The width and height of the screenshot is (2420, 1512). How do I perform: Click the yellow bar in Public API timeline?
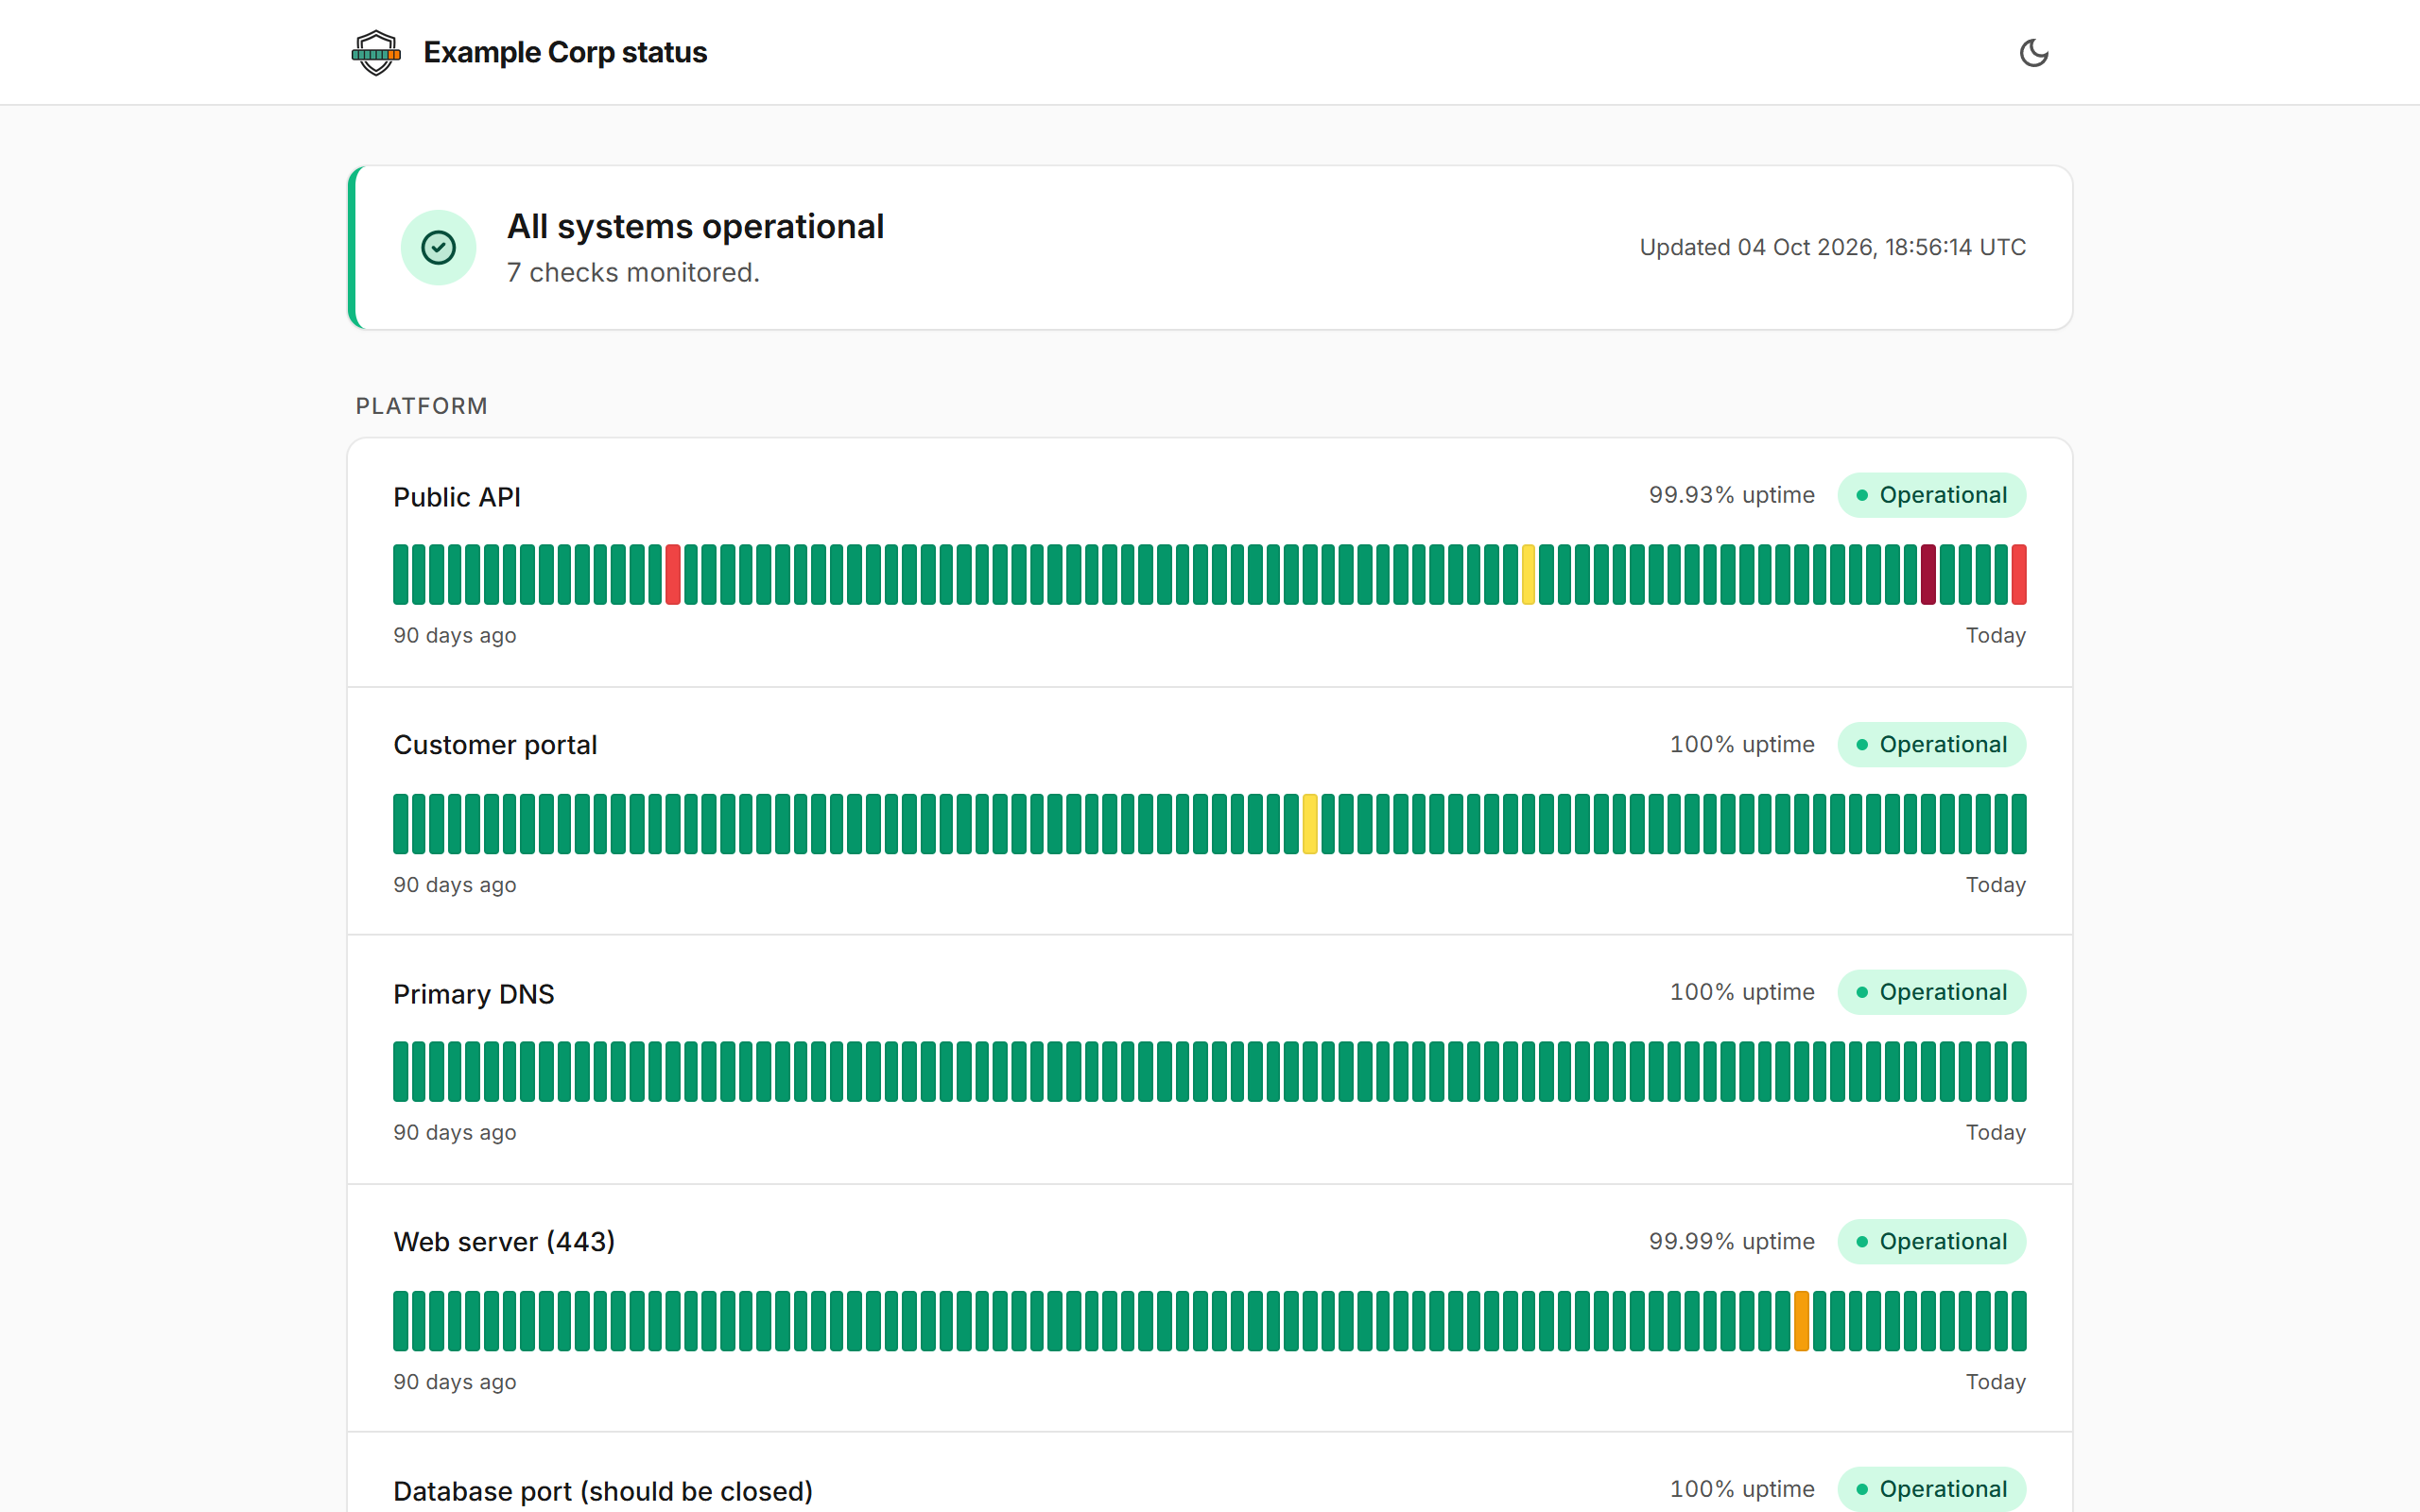[1528, 574]
